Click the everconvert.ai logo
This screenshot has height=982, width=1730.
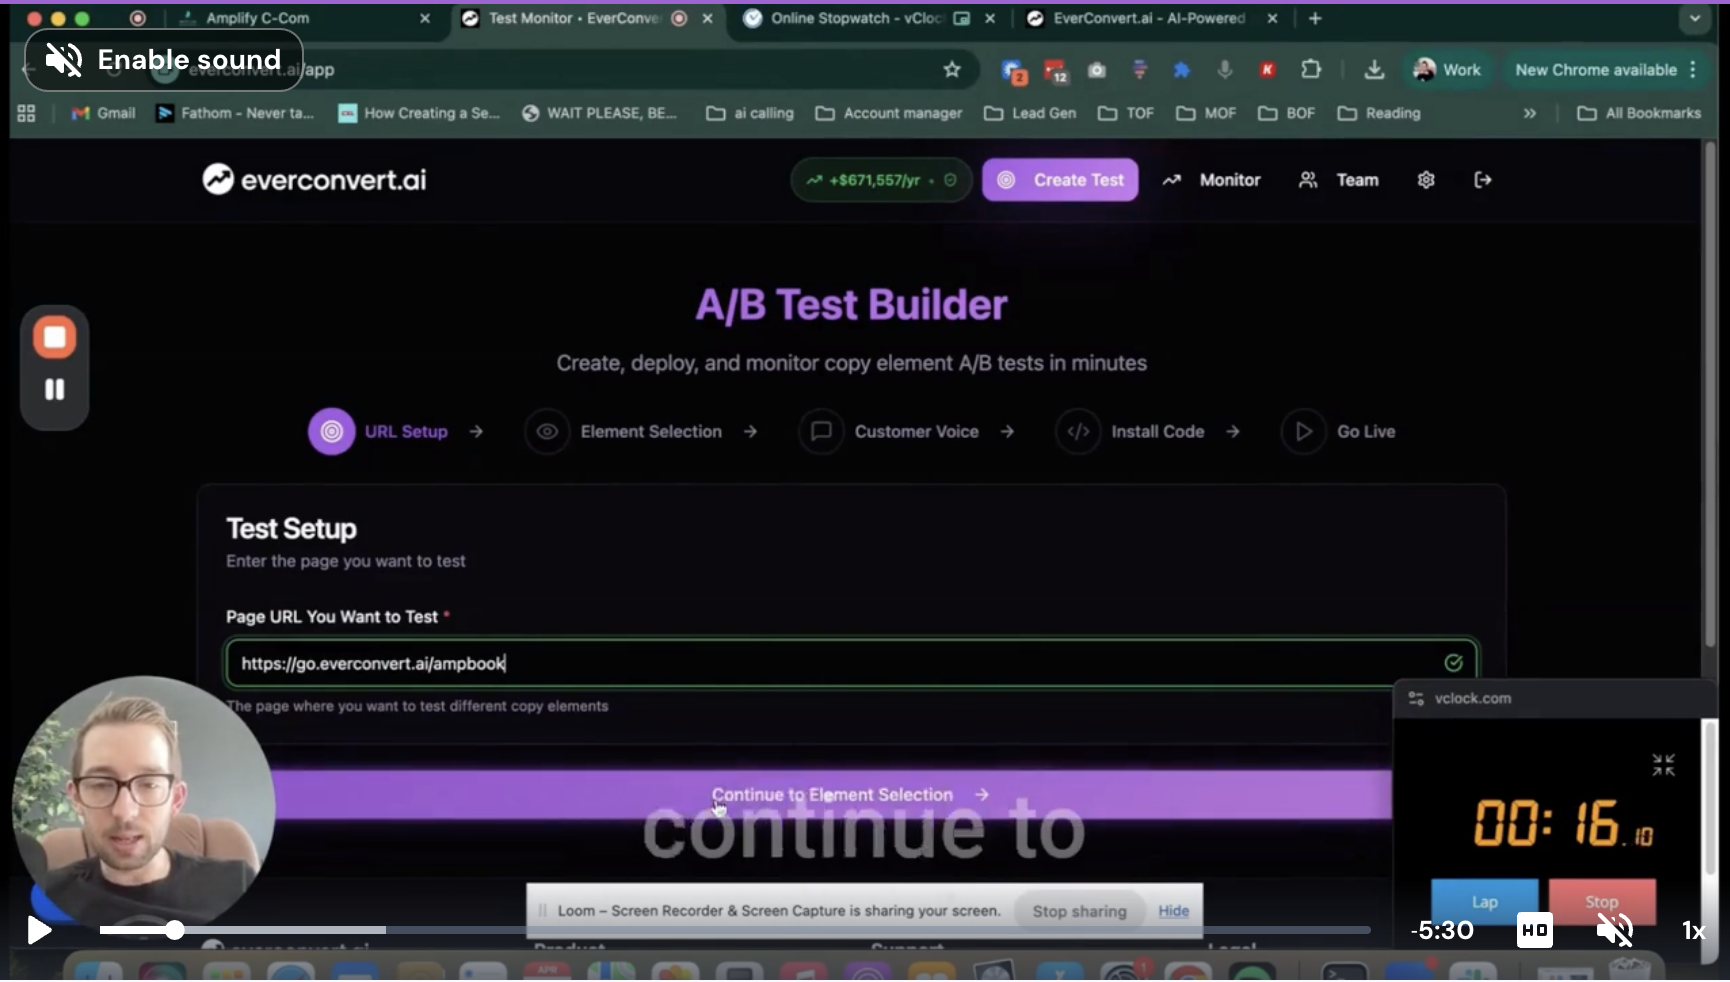[314, 180]
